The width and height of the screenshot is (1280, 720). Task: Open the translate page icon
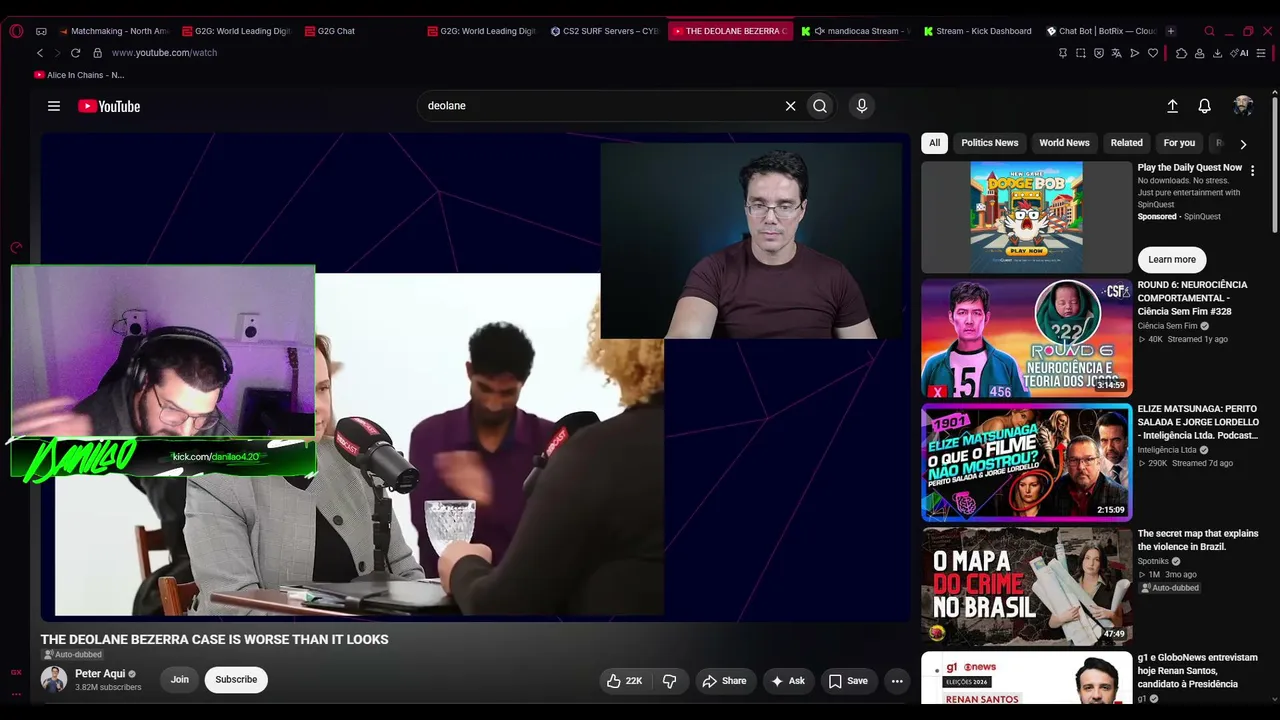click(x=1117, y=53)
